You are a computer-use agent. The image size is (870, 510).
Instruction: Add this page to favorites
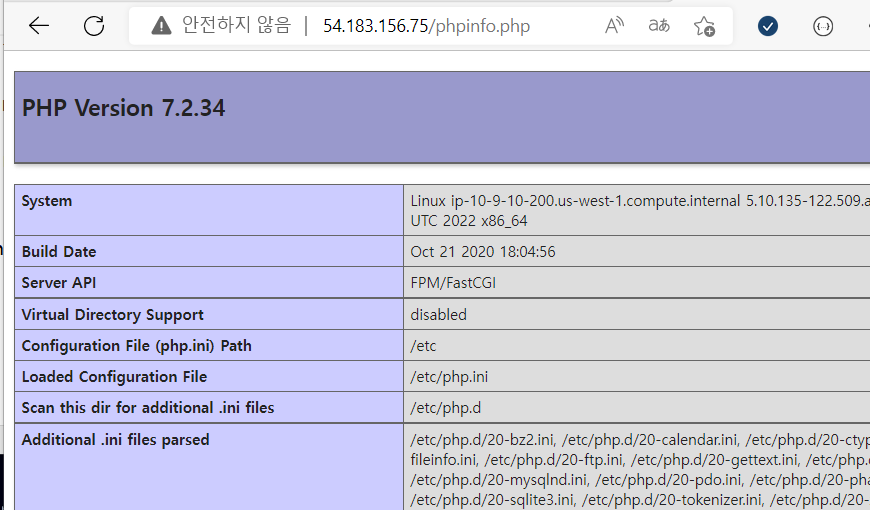(x=704, y=26)
